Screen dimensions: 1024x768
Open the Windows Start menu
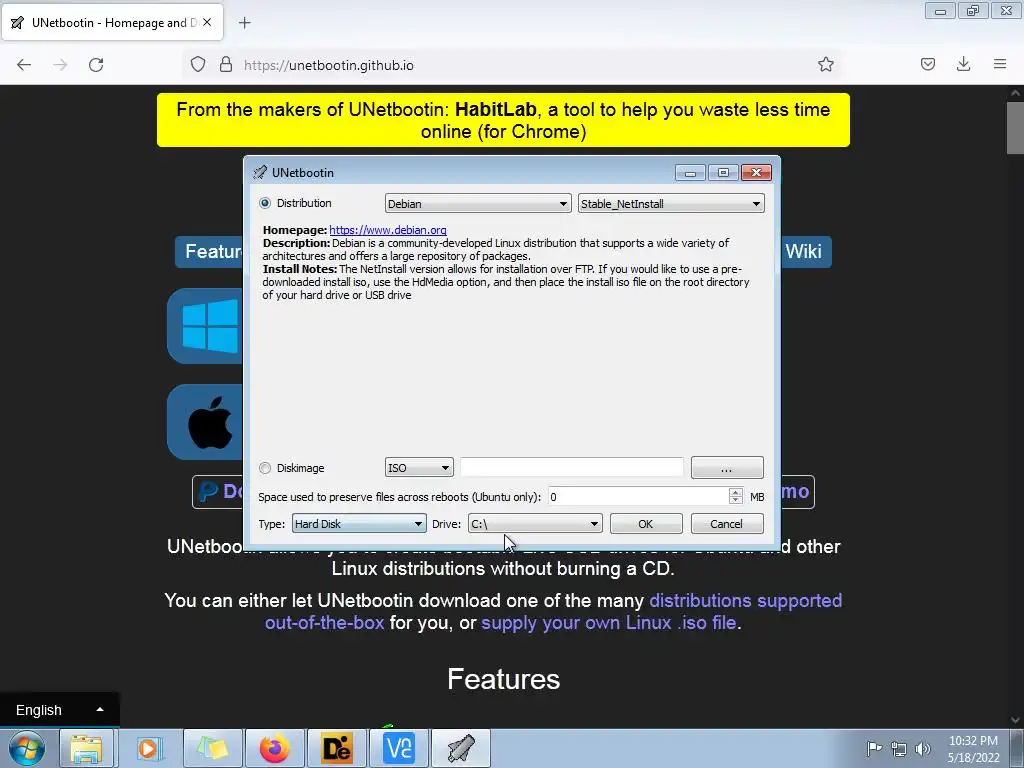(x=27, y=748)
